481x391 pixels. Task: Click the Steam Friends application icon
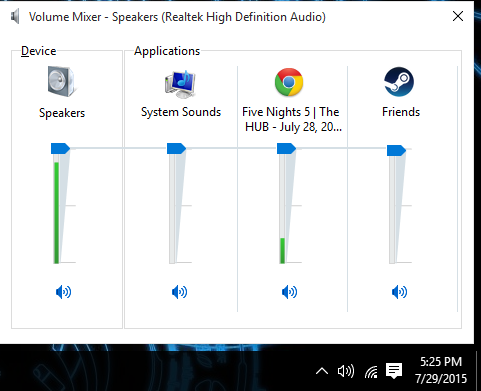[399, 82]
